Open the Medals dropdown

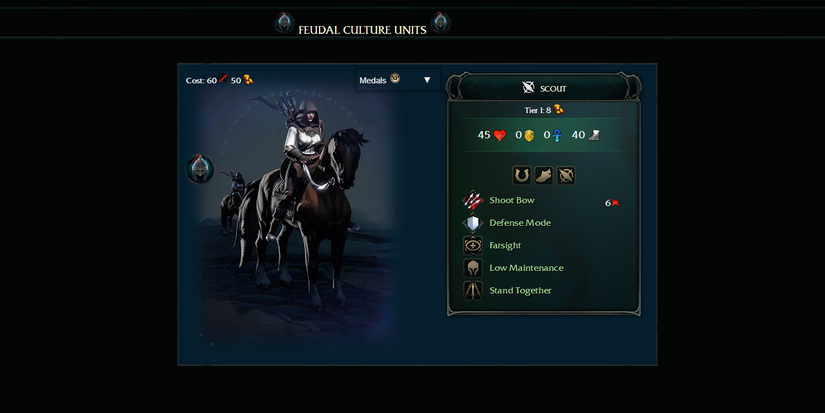coord(398,80)
